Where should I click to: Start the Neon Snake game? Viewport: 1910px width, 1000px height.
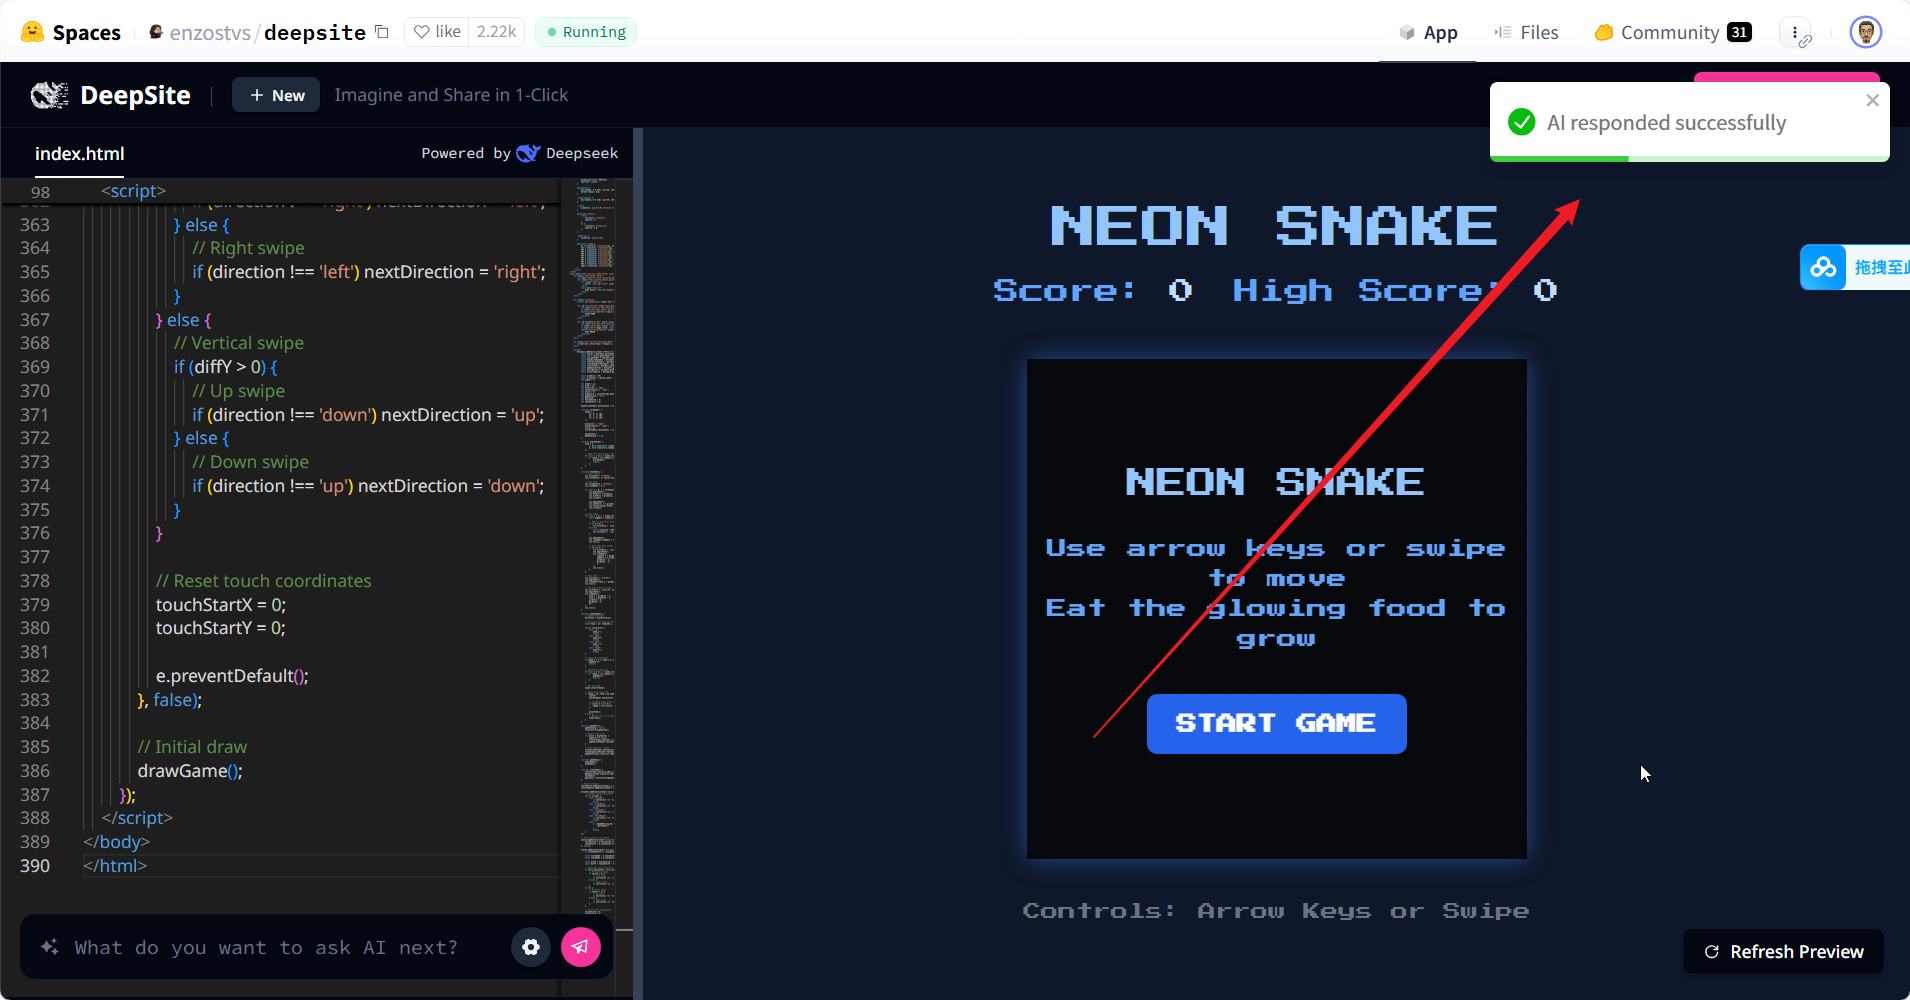pos(1276,723)
